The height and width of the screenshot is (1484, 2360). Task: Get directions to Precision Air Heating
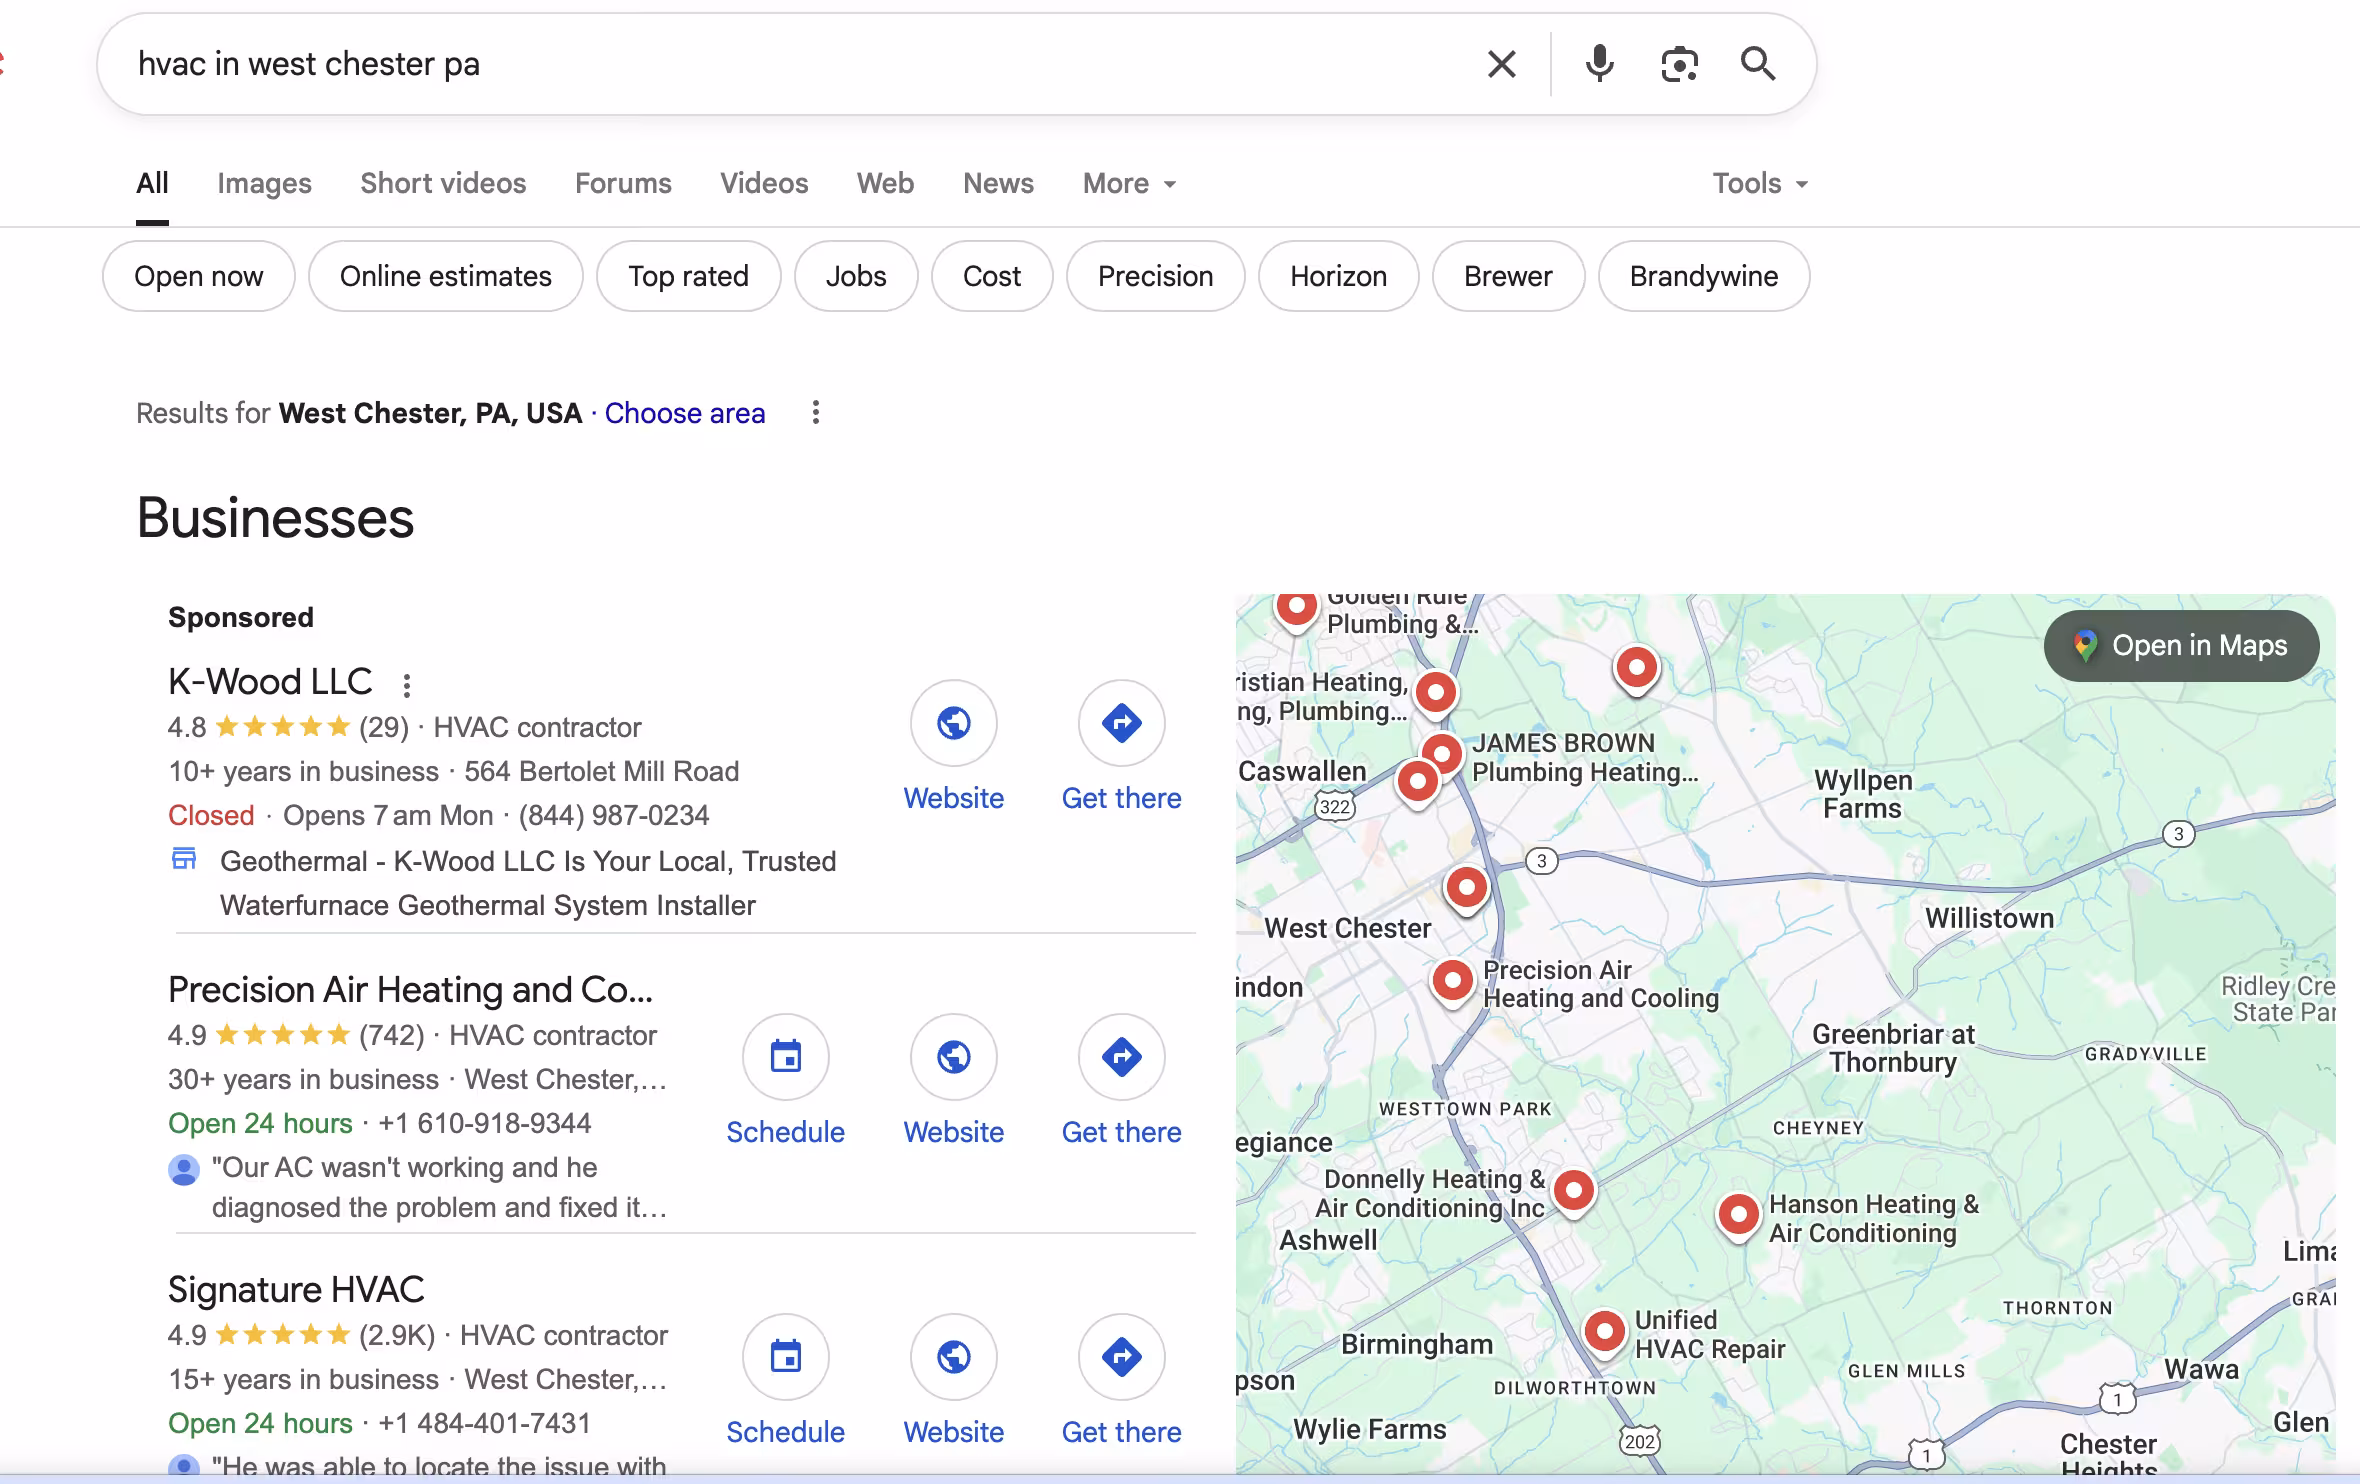click(x=1122, y=1057)
